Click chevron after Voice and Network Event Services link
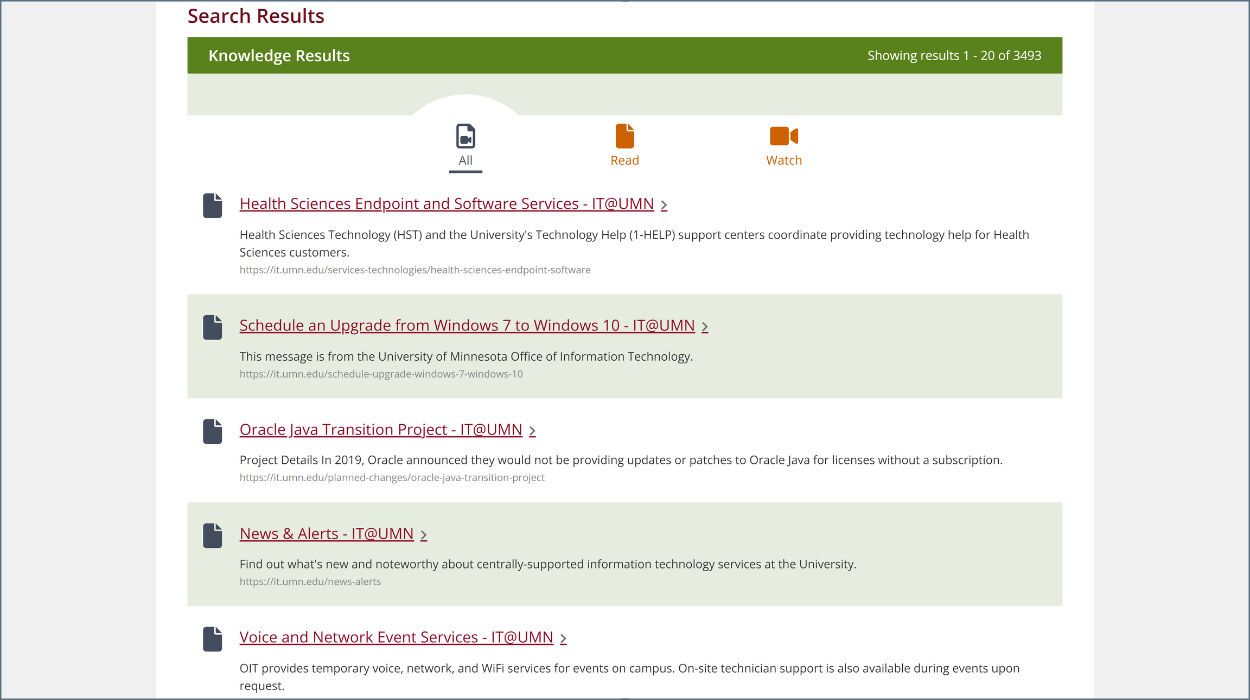1250x700 pixels. coord(563,639)
